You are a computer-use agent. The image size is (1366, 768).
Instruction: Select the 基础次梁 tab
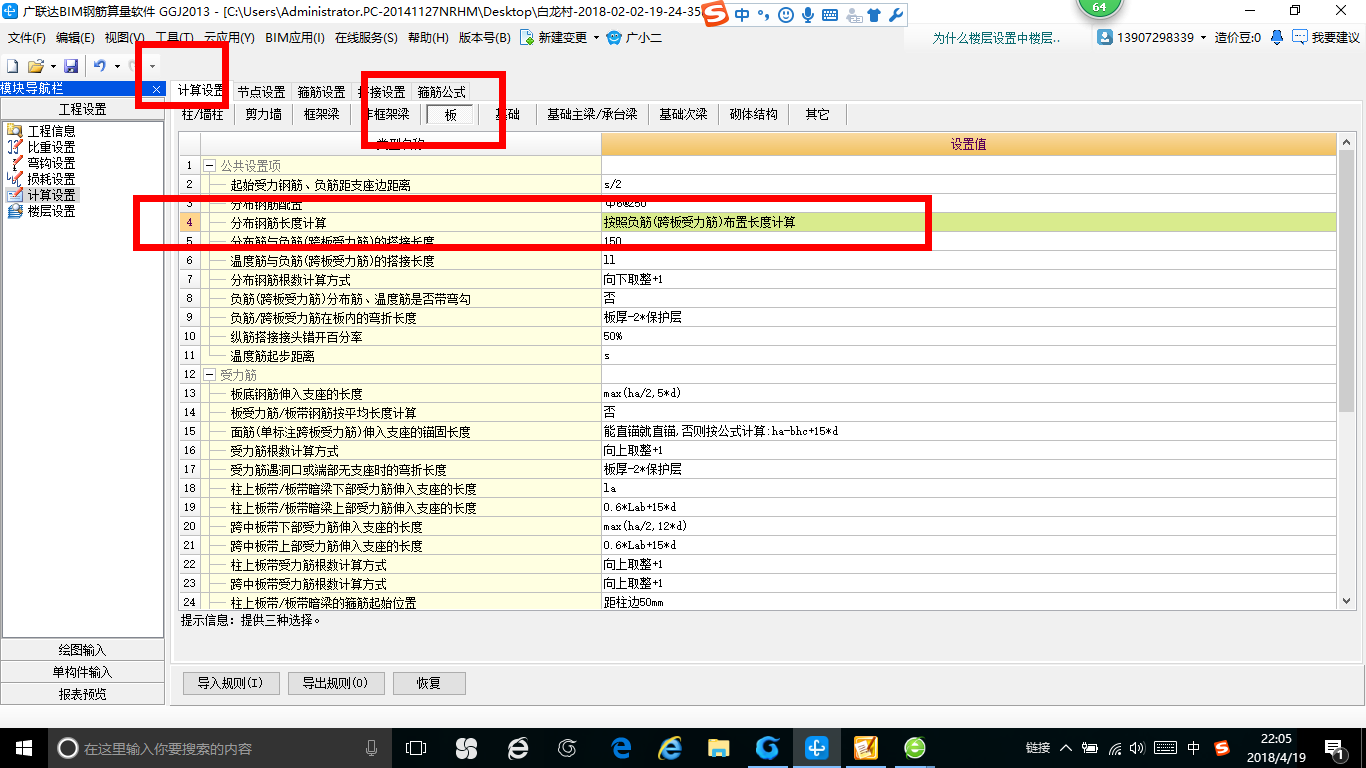pyautogui.click(x=683, y=114)
